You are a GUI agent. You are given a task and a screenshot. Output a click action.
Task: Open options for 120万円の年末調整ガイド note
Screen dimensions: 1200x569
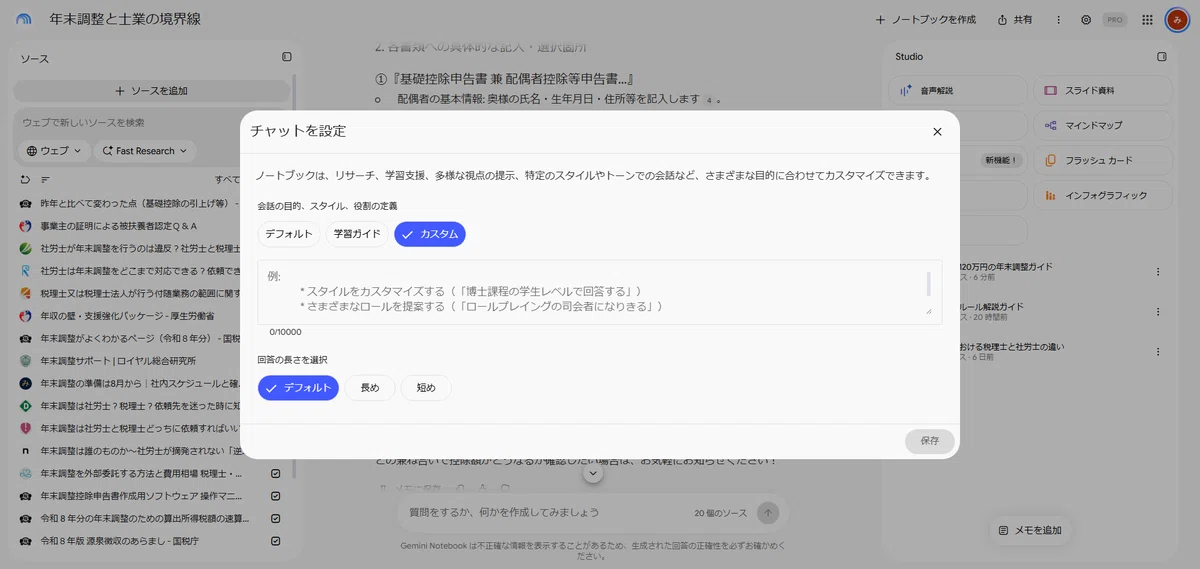pyautogui.click(x=1158, y=272)
